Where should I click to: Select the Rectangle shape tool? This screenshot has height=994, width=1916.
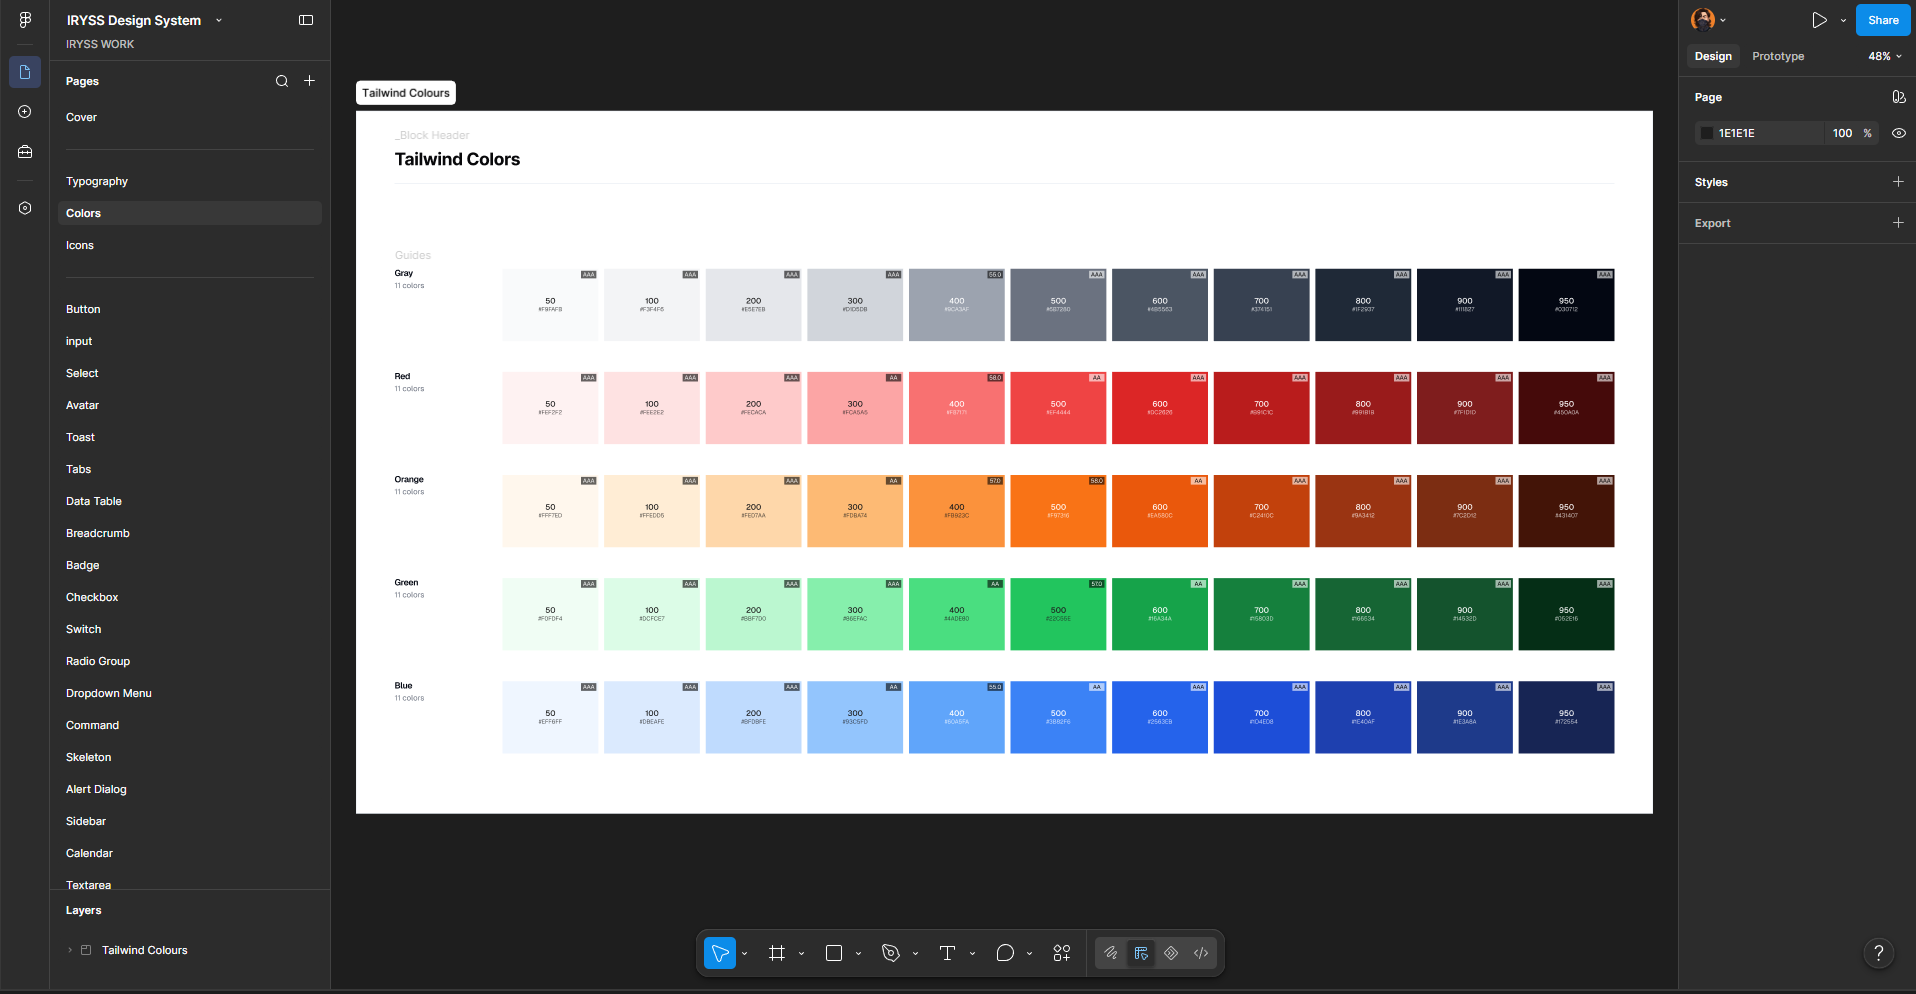(x=834, y=953)
